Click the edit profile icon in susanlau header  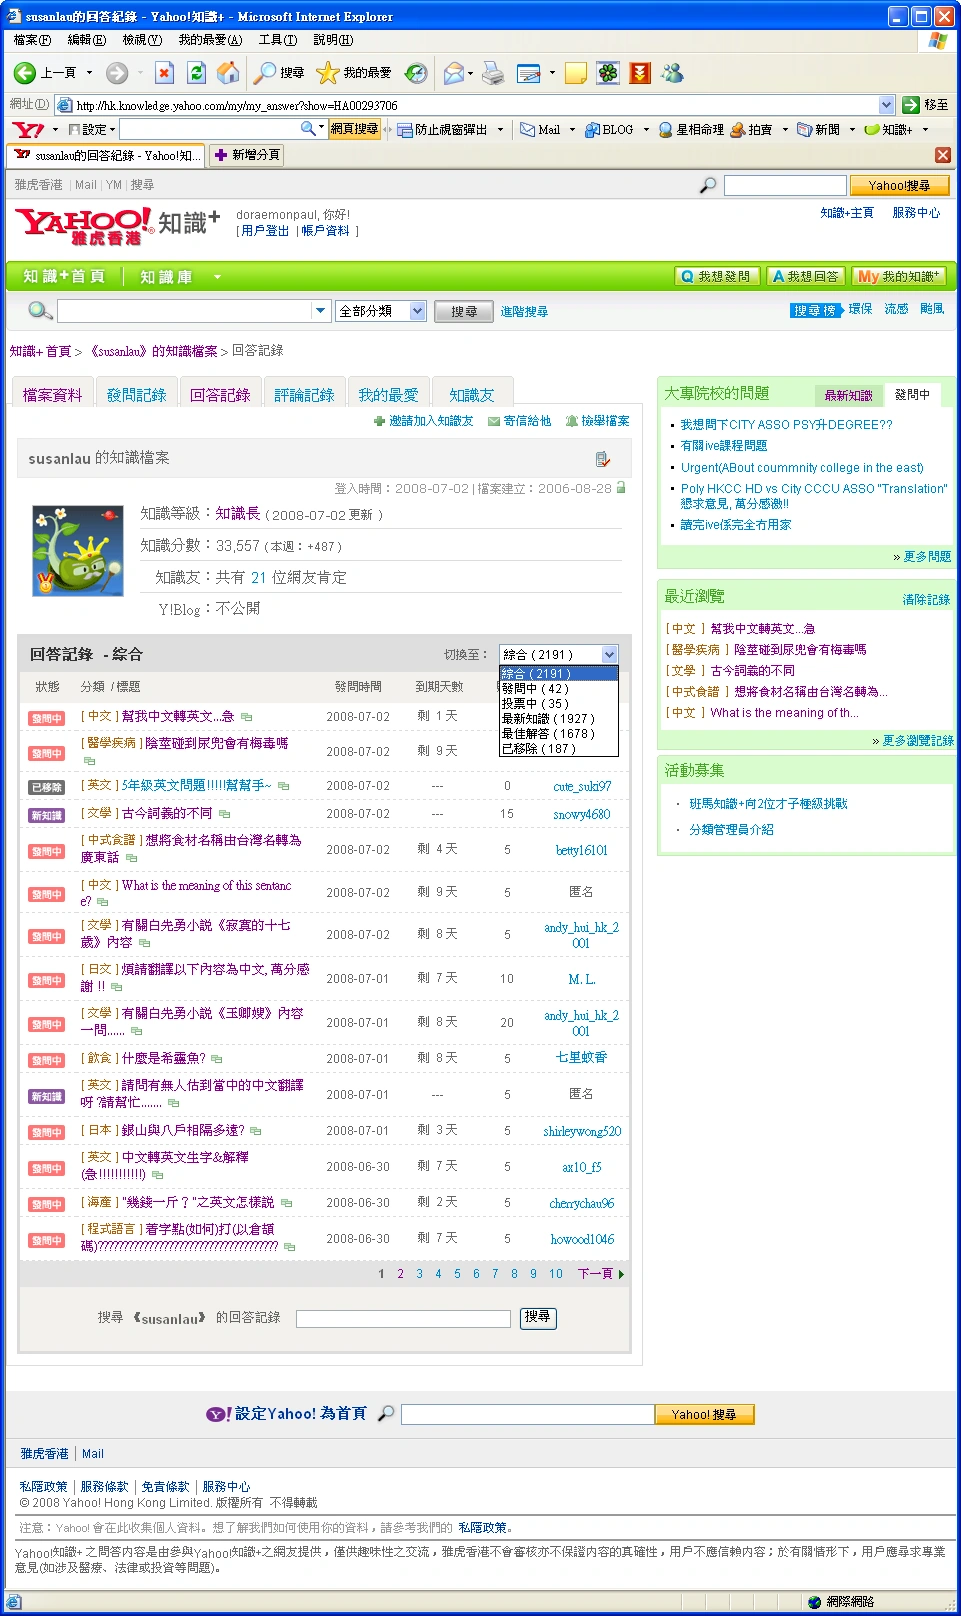click(602, 459)
